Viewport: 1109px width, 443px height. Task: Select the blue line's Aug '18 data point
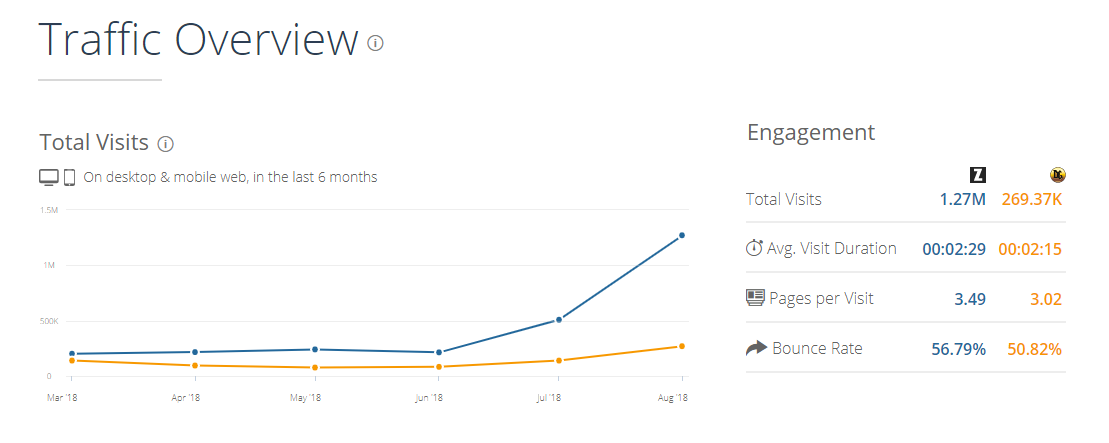tap(682, 235)
